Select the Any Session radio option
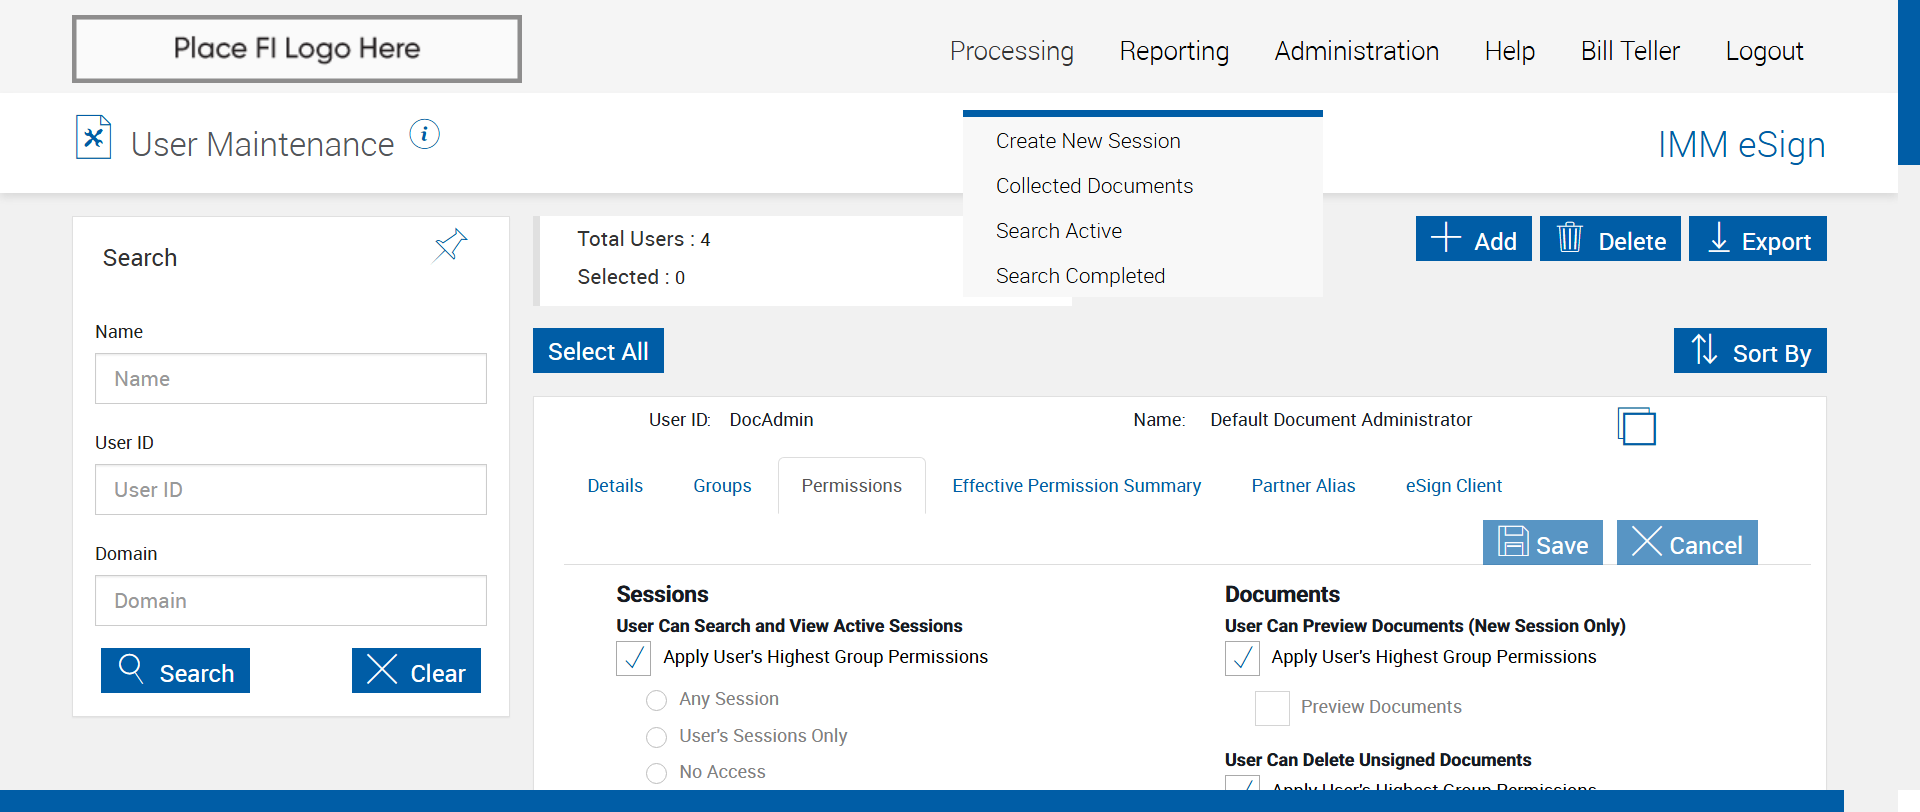 pos(657,700)
